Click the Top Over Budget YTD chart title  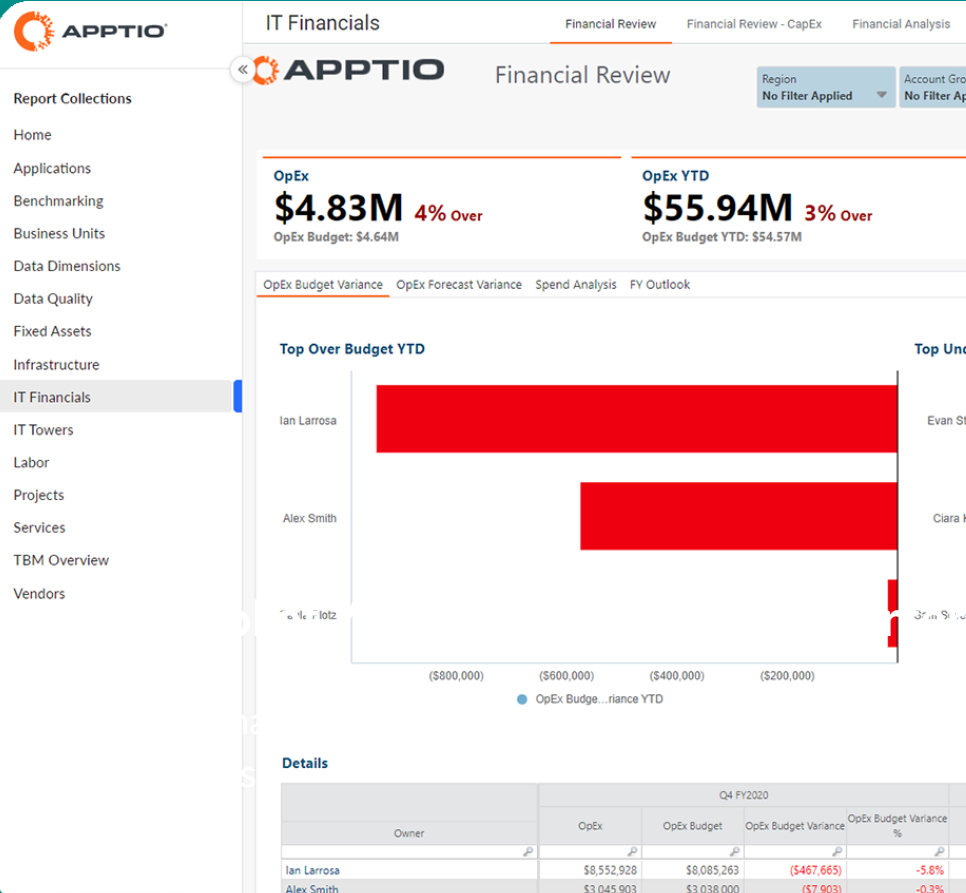click(352, 349)
